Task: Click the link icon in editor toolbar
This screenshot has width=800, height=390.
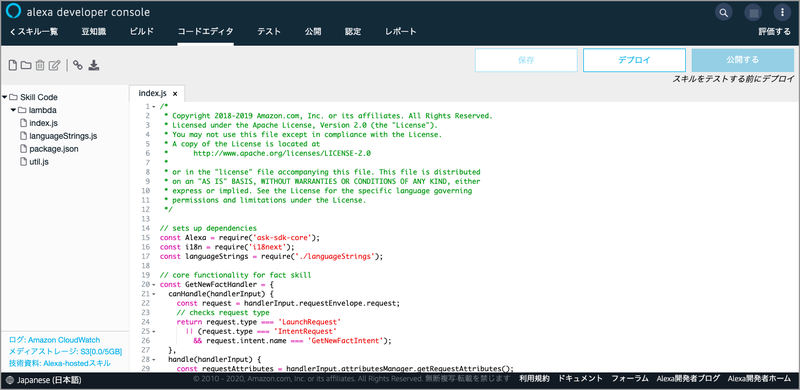Action: tap(78, 65)
